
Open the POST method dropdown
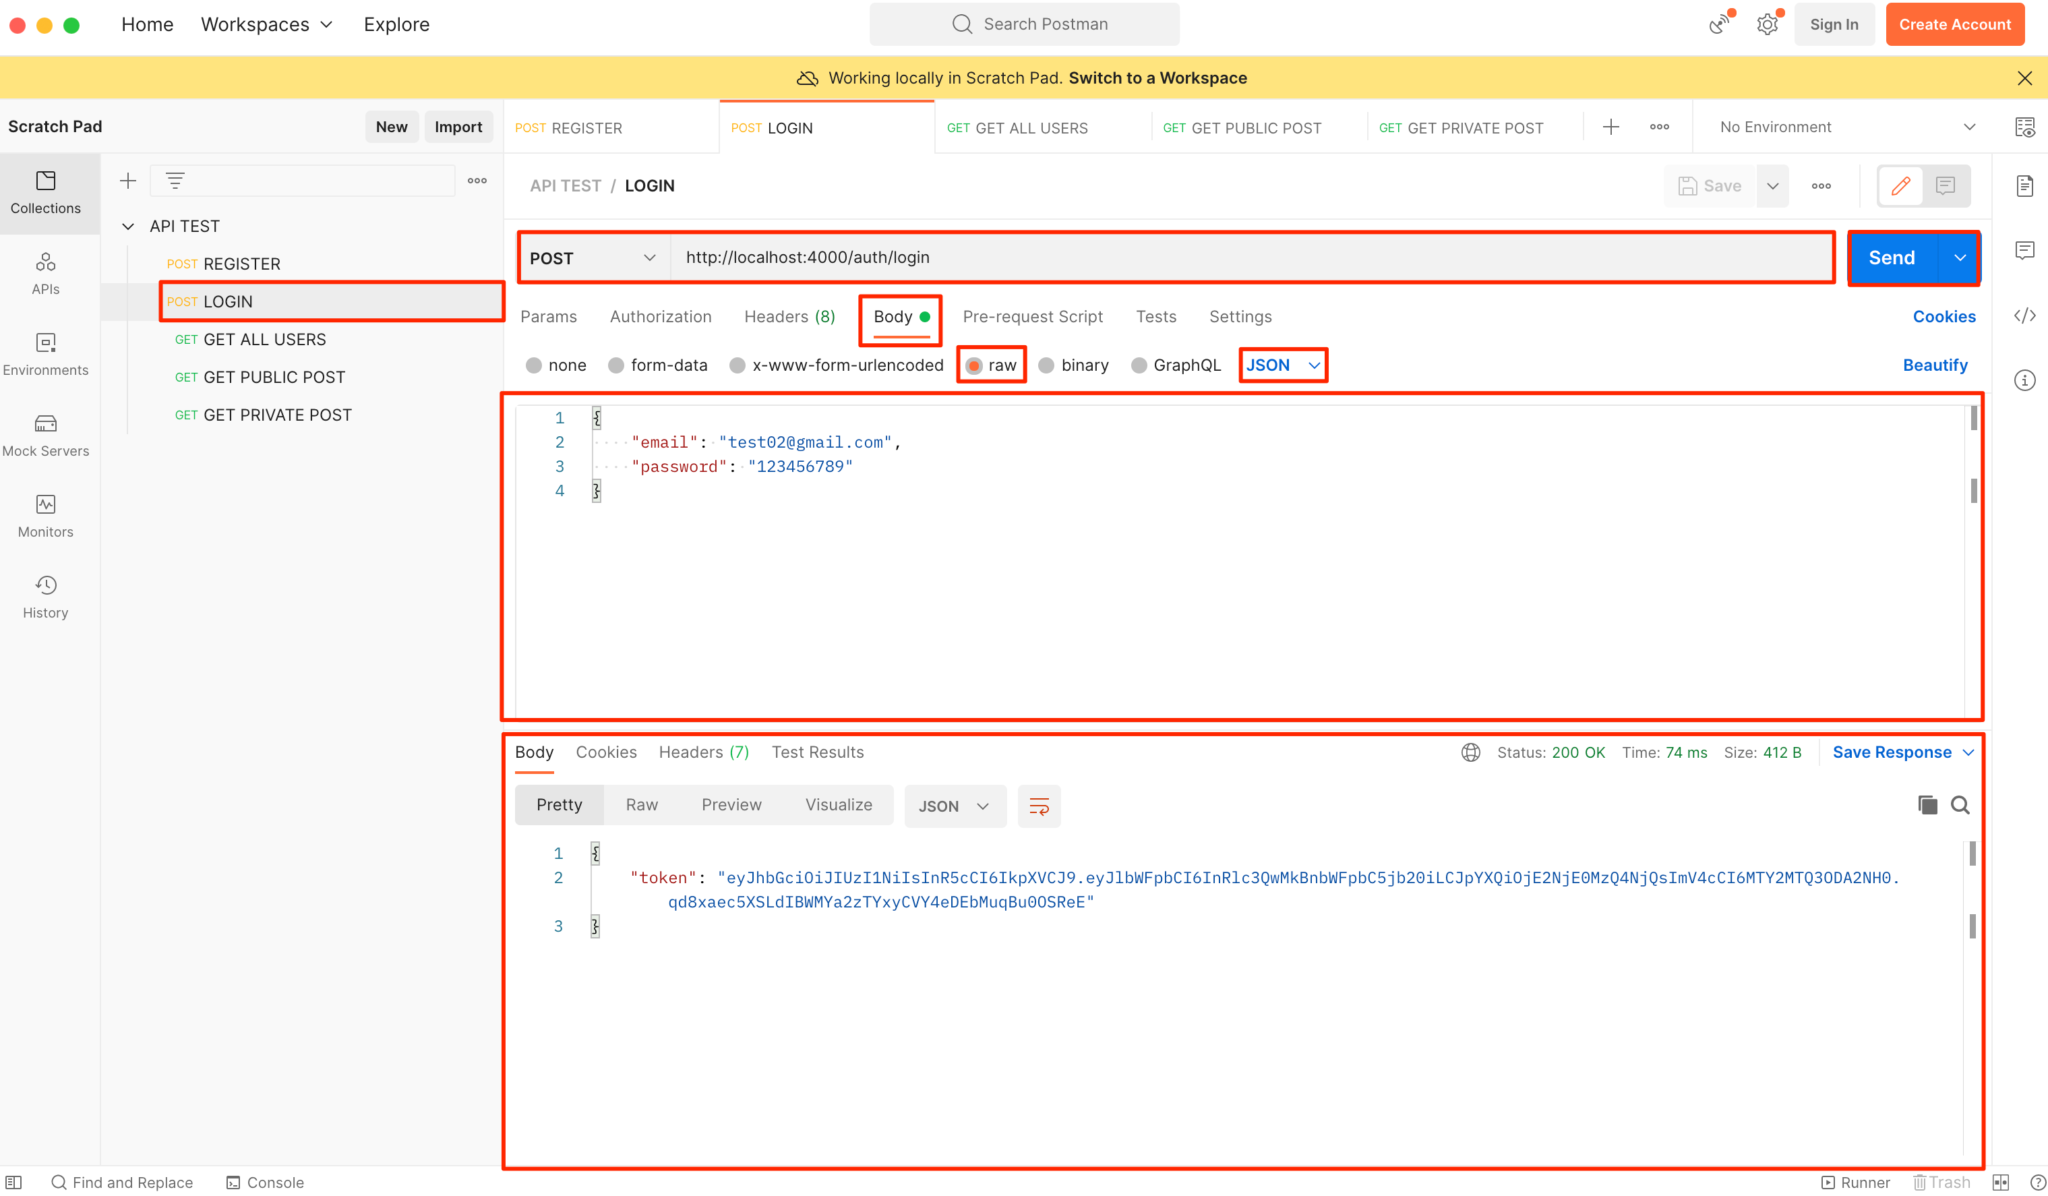point(592,257)
